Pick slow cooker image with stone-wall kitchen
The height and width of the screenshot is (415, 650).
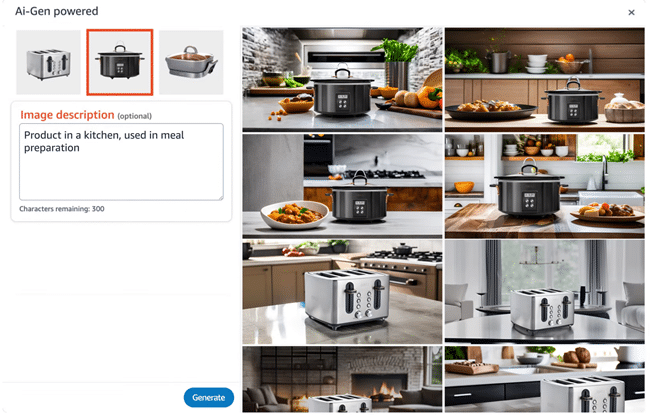click(x=342, y=80)
